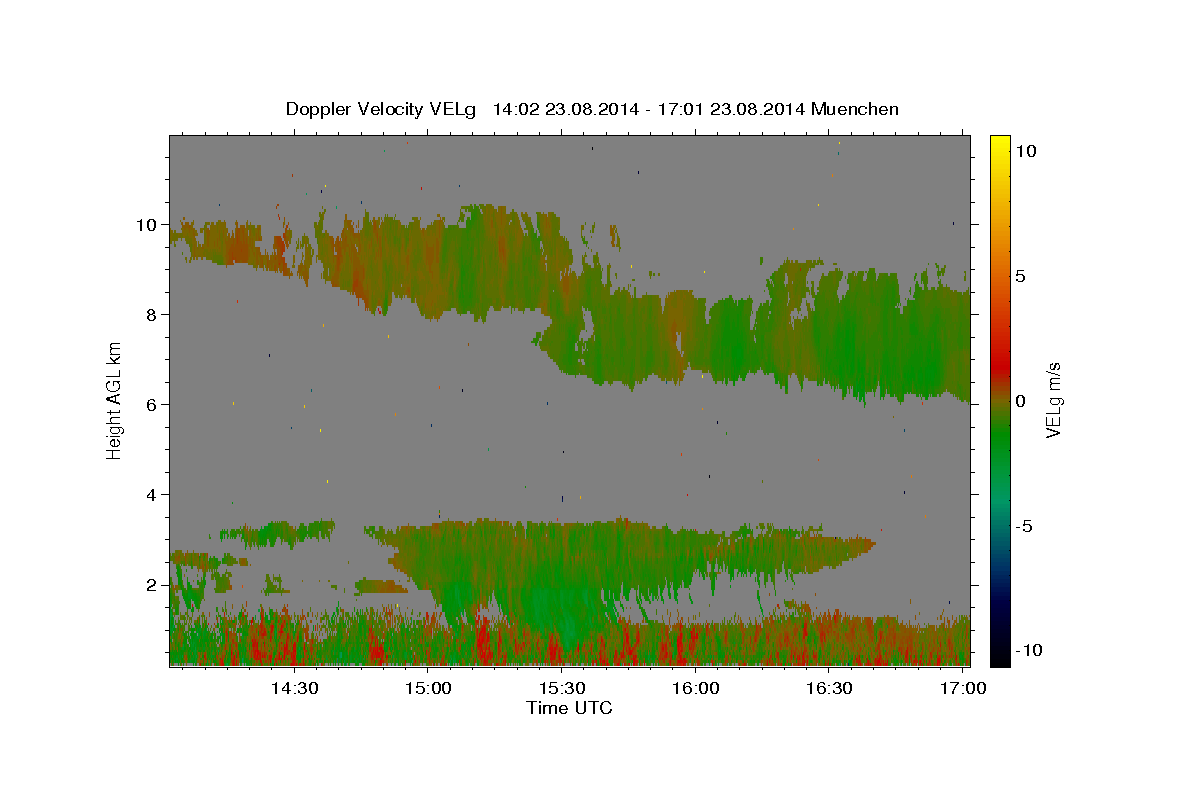1200x800 pixels.
Task: Click the 'Height AGL km' axis label
Action: pyautogui.click(x=114, y=400)
